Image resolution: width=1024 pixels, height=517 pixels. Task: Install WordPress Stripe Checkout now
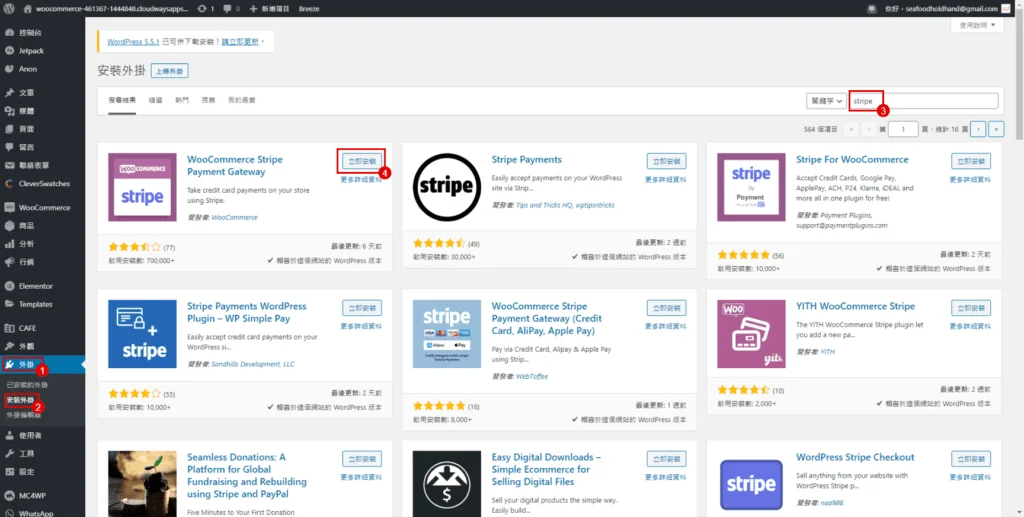tap(971, 458)
